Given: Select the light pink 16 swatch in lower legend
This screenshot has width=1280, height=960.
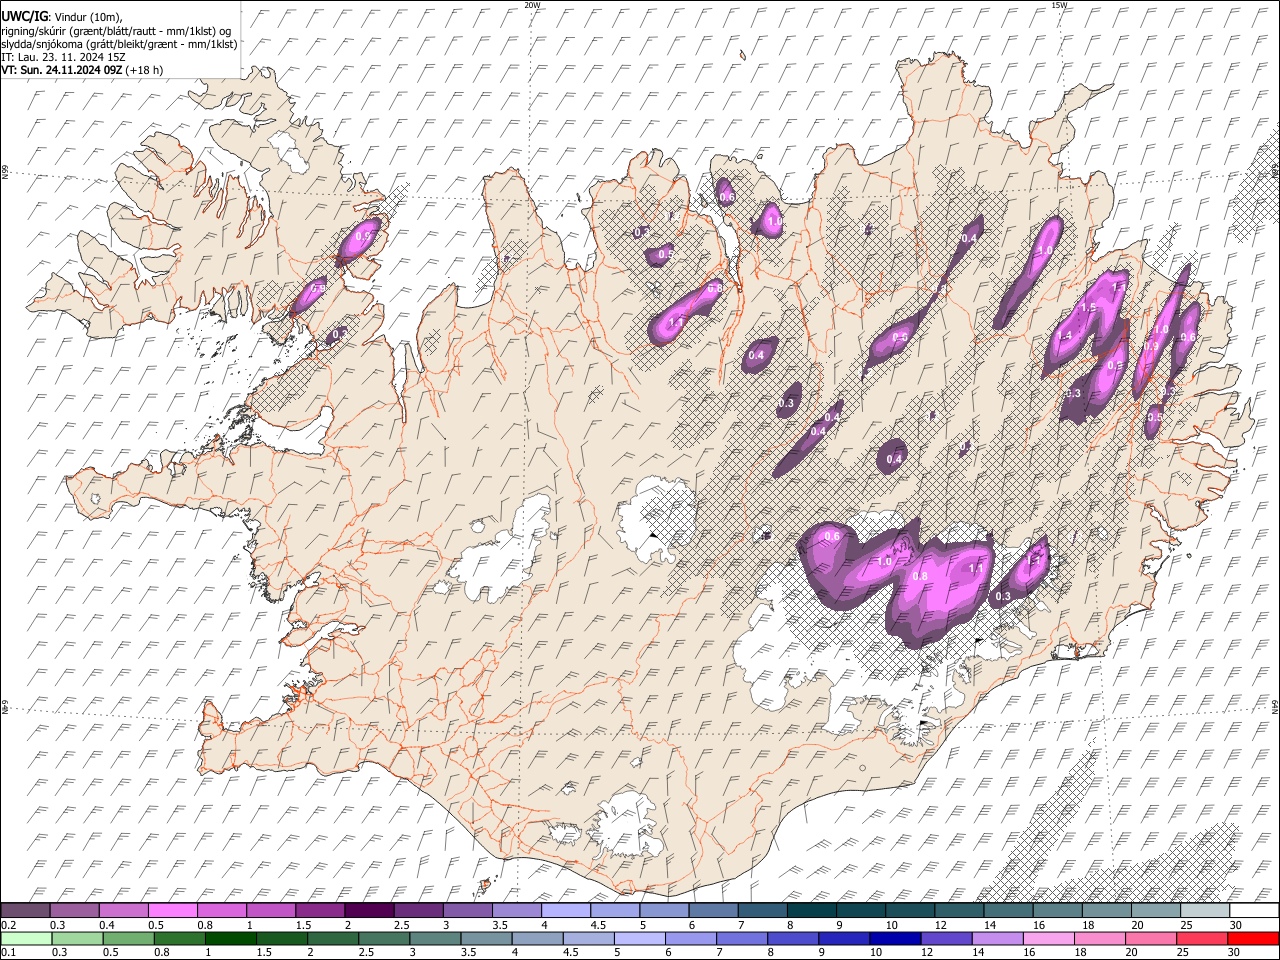Looking at the screenshot, I should point(1049,938).
